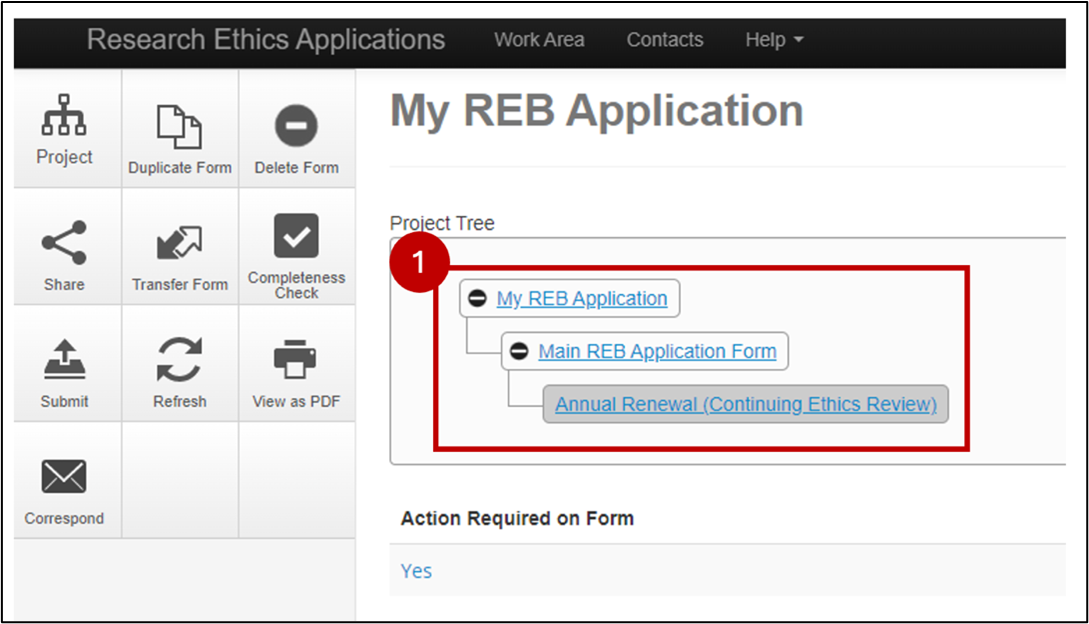Open Correspond envelope icon
The height and width of the screenshot is (624, 1089).
(x=64, y=477)
